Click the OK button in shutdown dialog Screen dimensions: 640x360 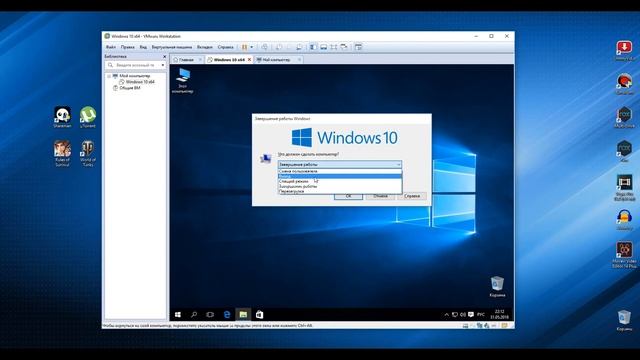coord(348,196)
